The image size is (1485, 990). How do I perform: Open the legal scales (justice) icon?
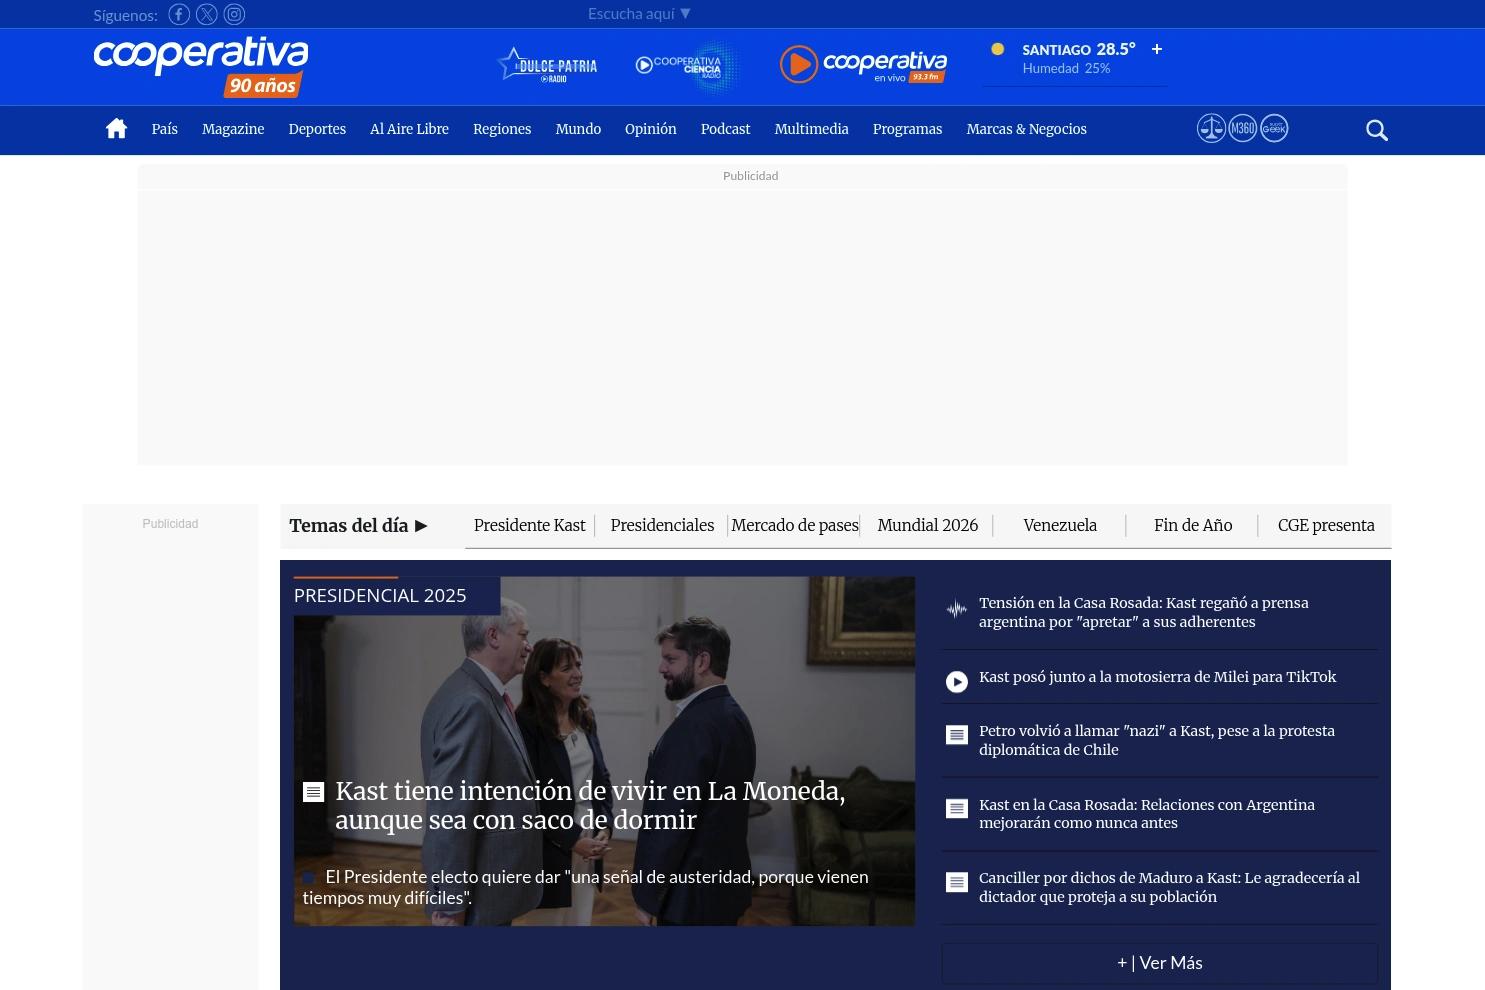[1212, 128]
